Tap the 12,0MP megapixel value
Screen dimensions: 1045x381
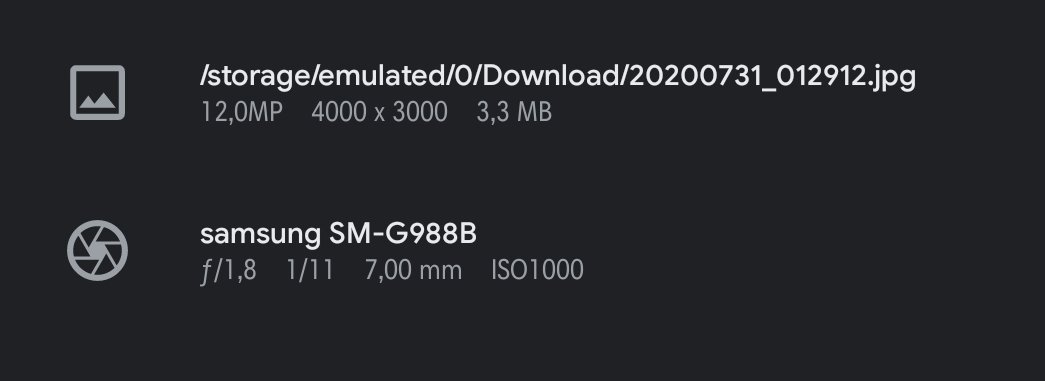point(242,113)
